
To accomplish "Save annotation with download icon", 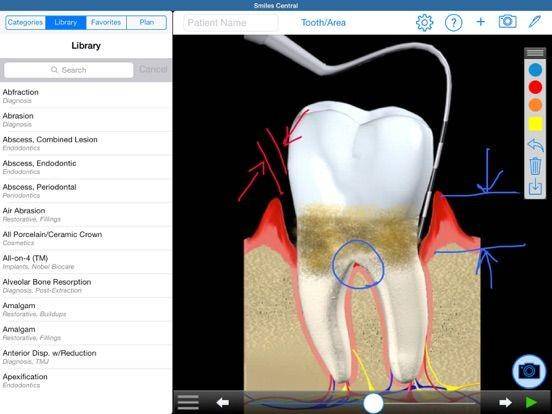I will tap(535, 187).
